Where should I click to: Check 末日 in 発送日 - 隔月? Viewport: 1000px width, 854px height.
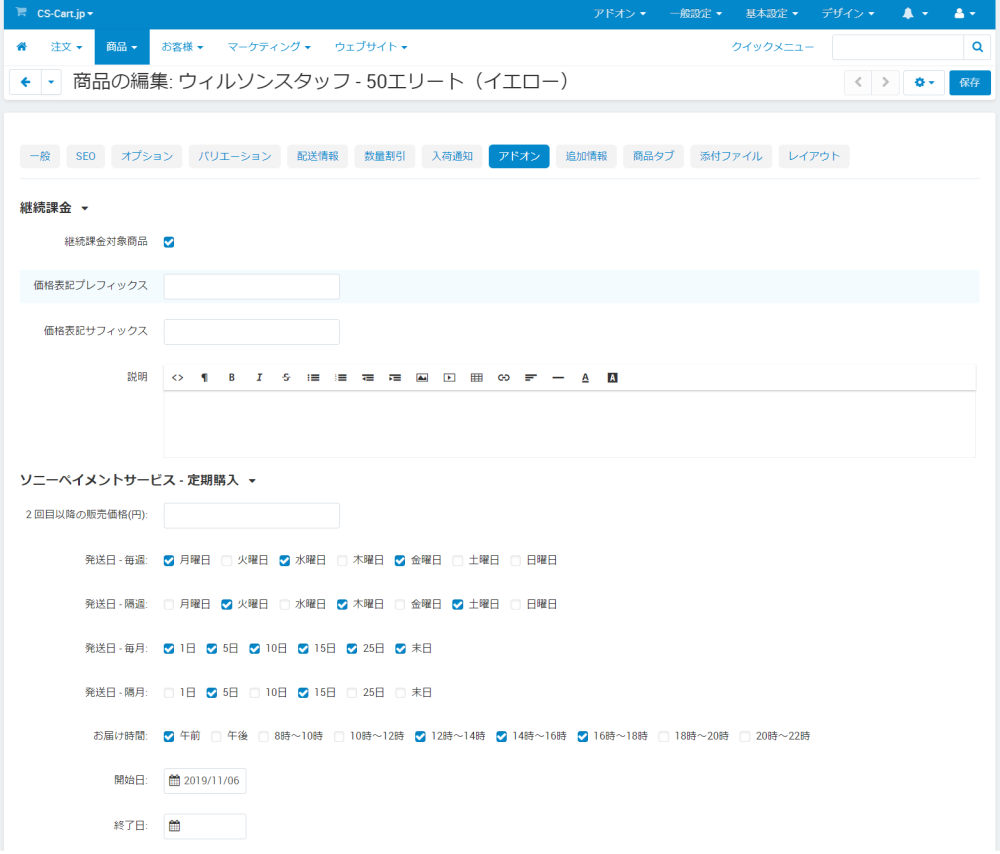tap(401, 693)
